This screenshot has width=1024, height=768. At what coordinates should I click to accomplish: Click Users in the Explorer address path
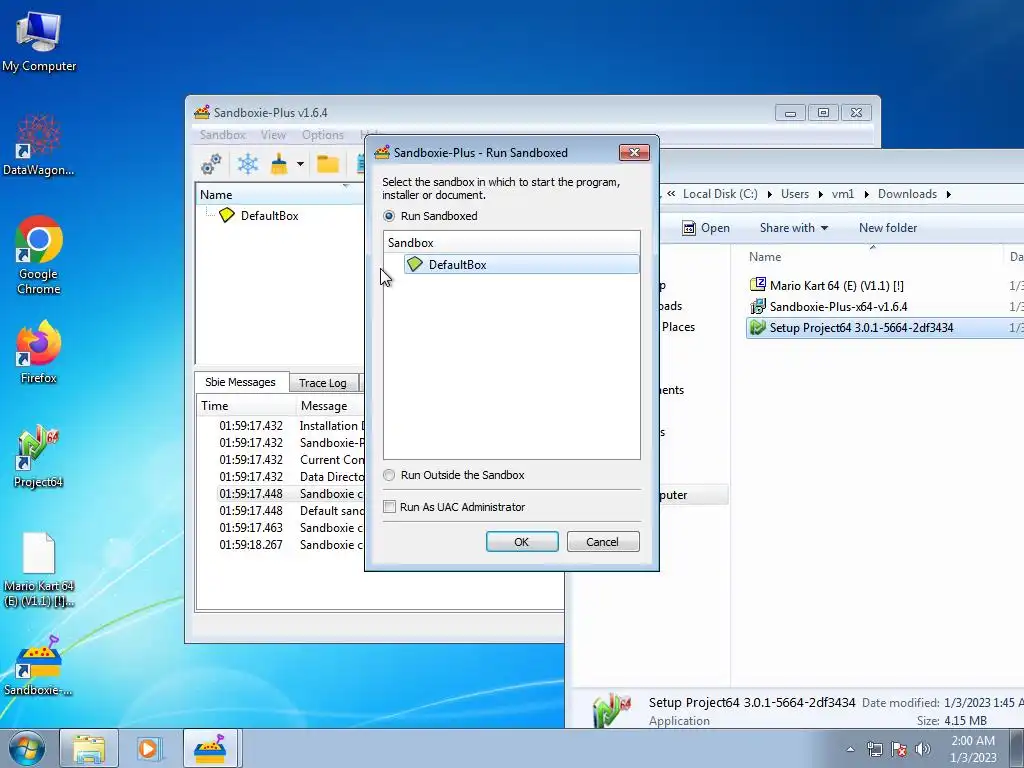(795, 194)
